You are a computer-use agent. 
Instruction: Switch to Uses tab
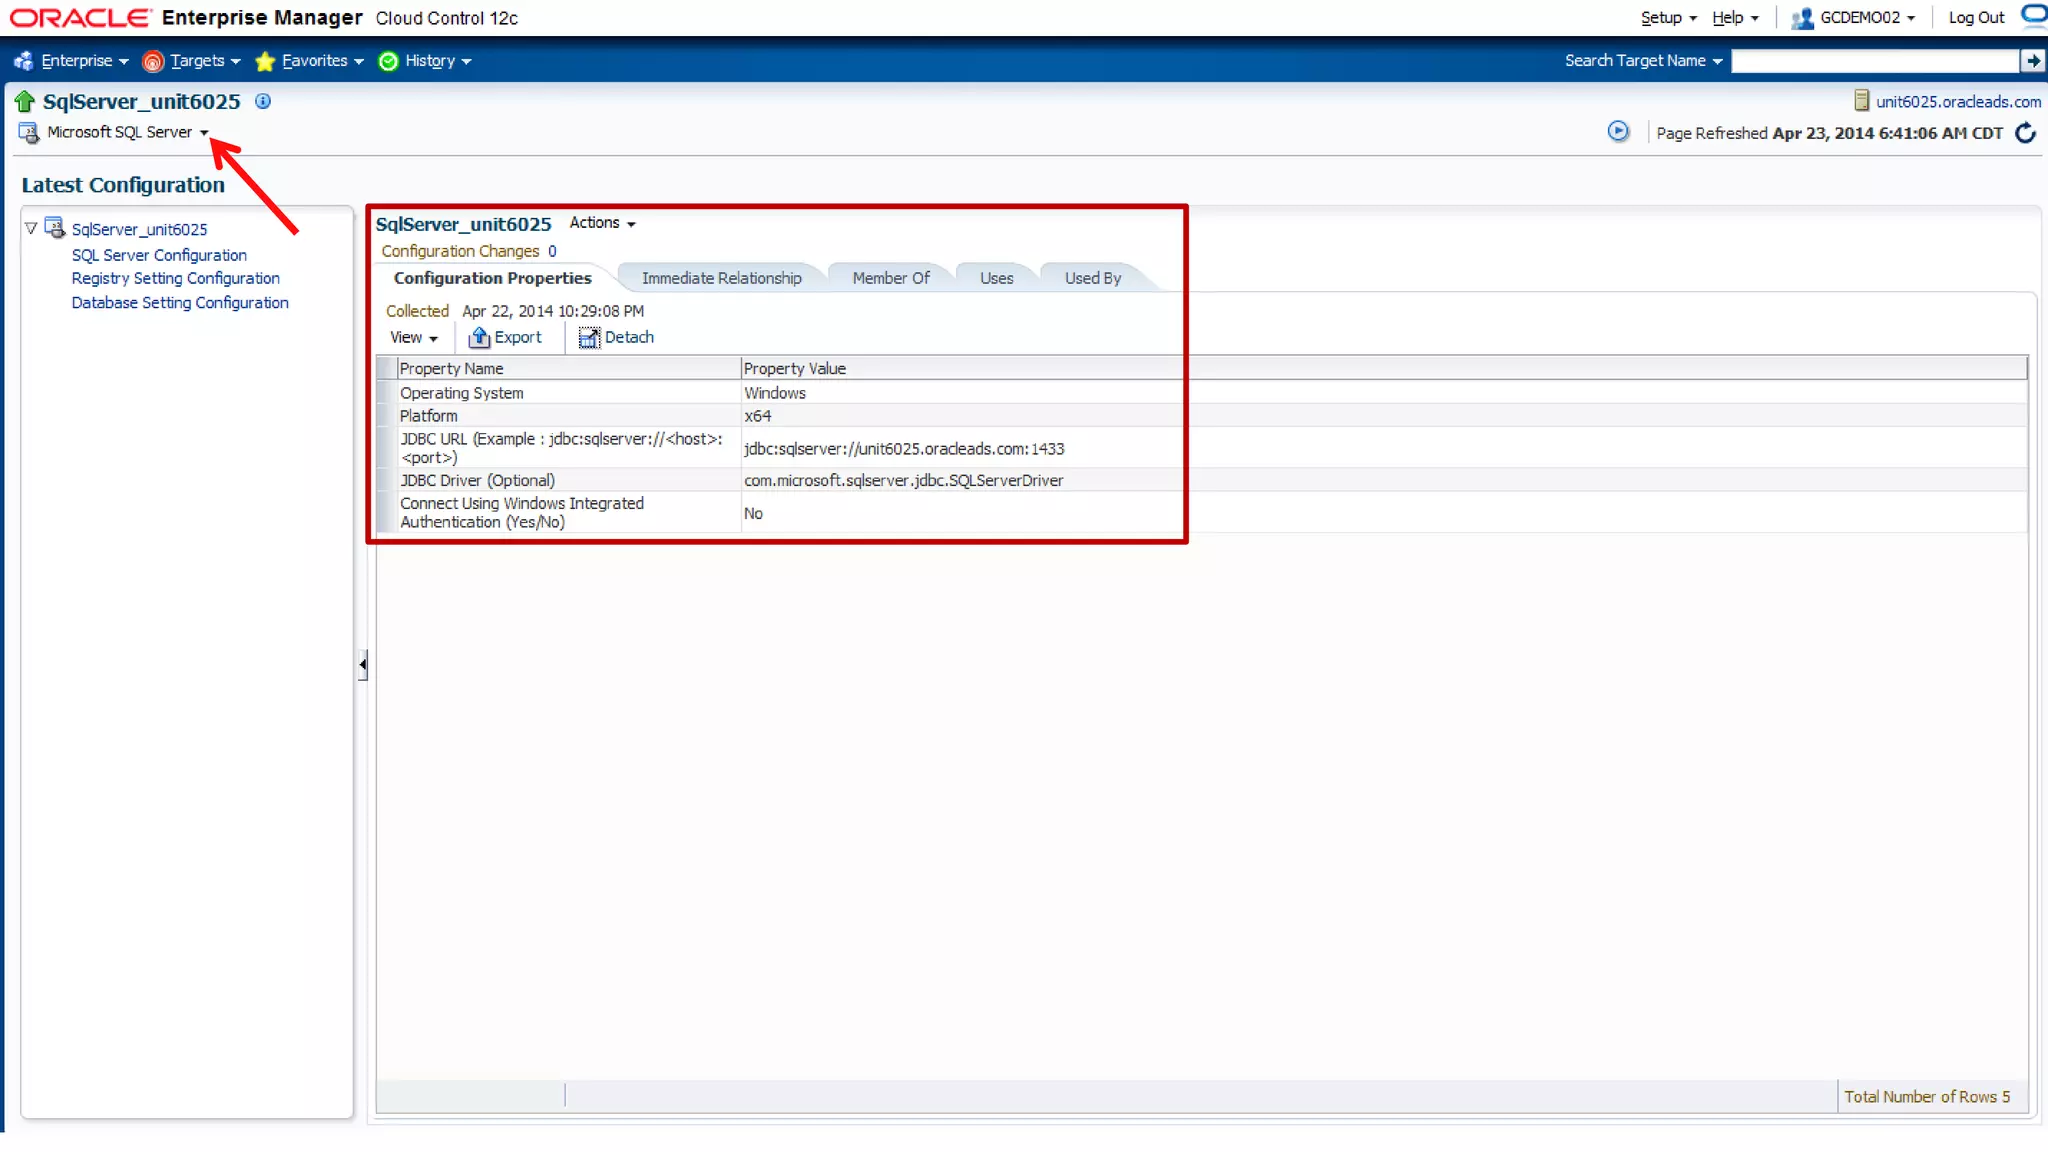click(x=996, y=278)
